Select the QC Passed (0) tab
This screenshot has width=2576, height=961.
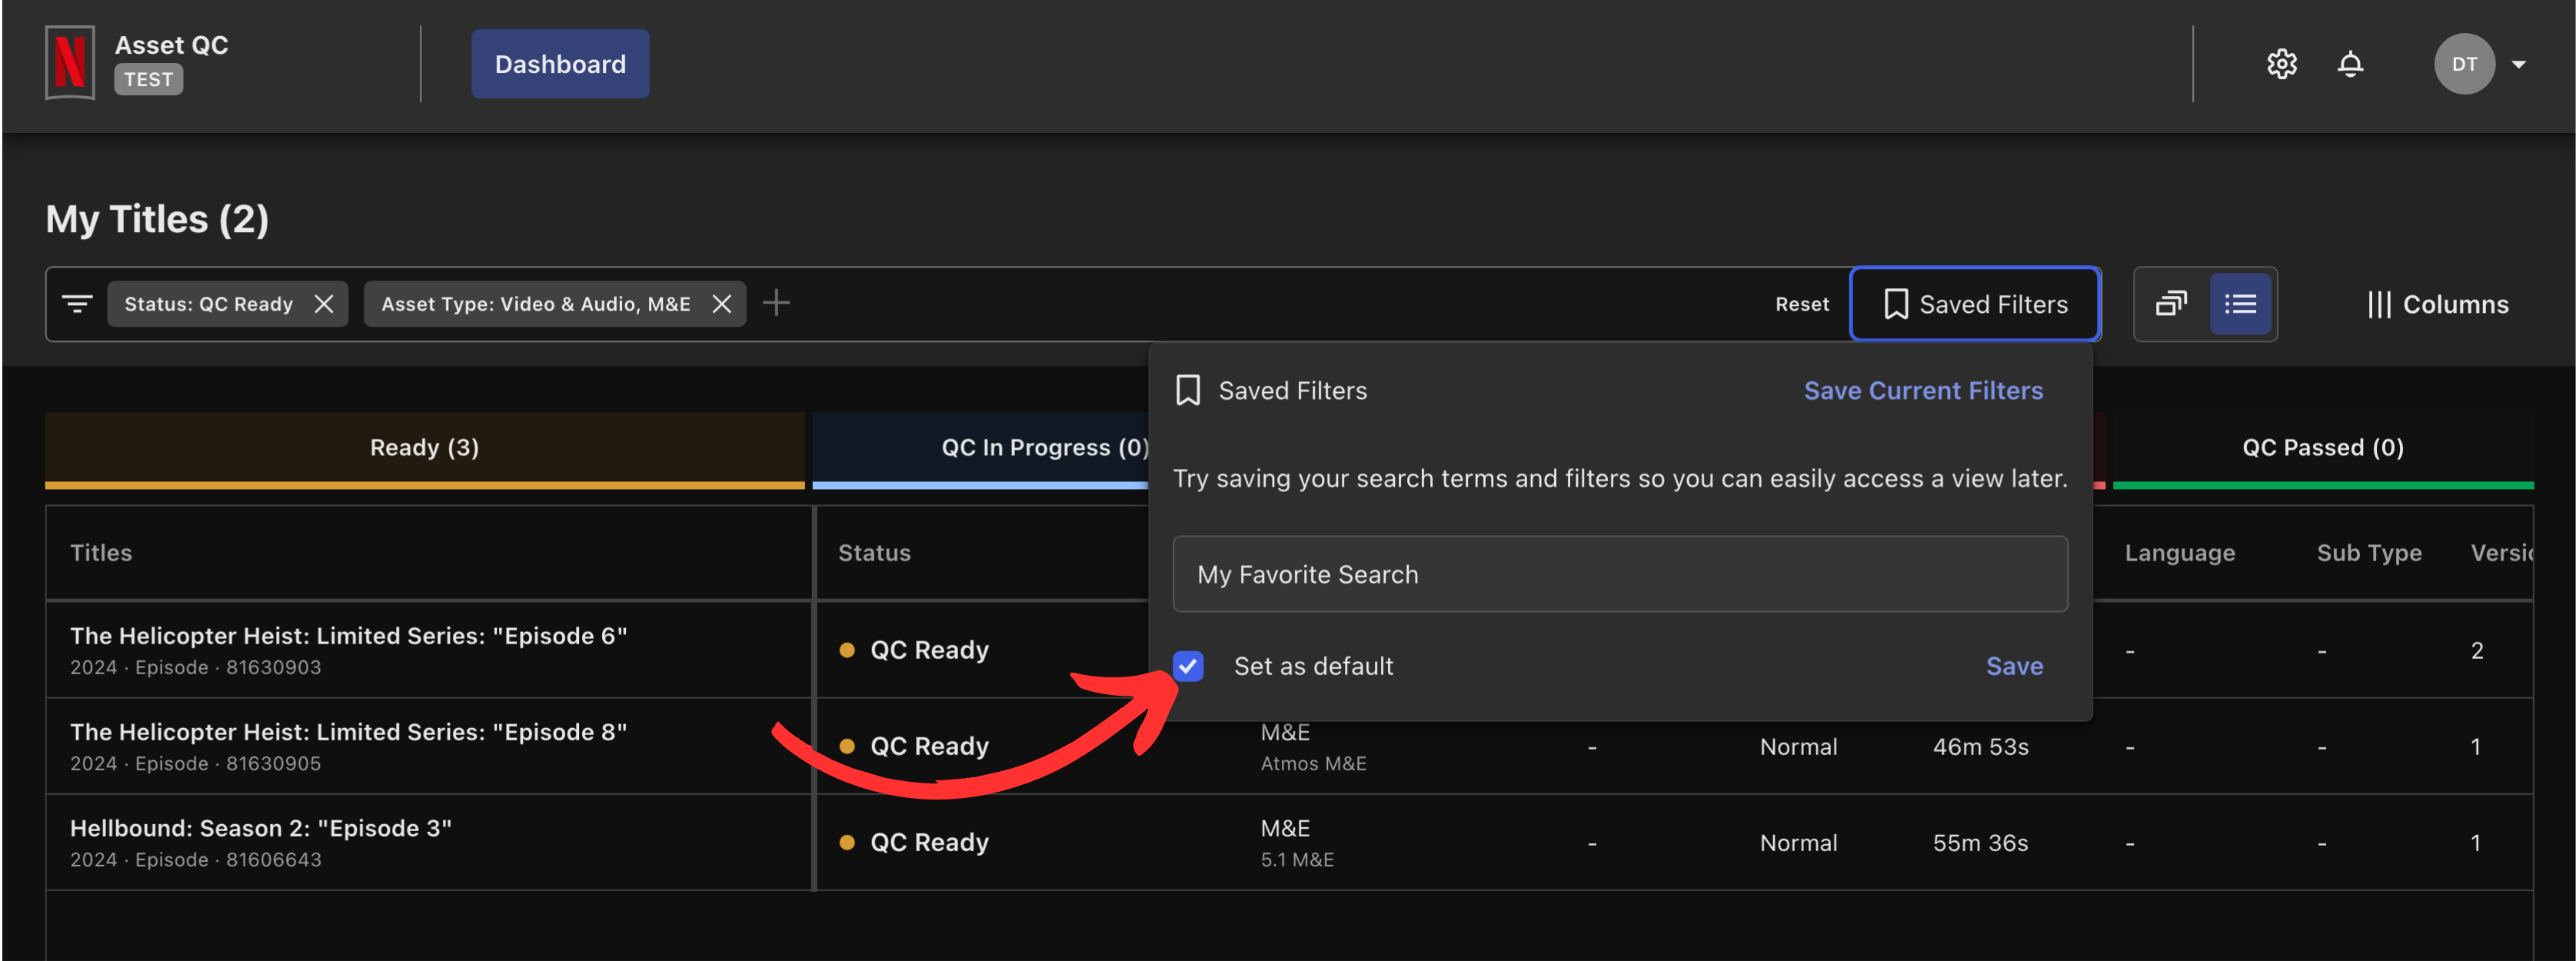(x=2322, y=448)
